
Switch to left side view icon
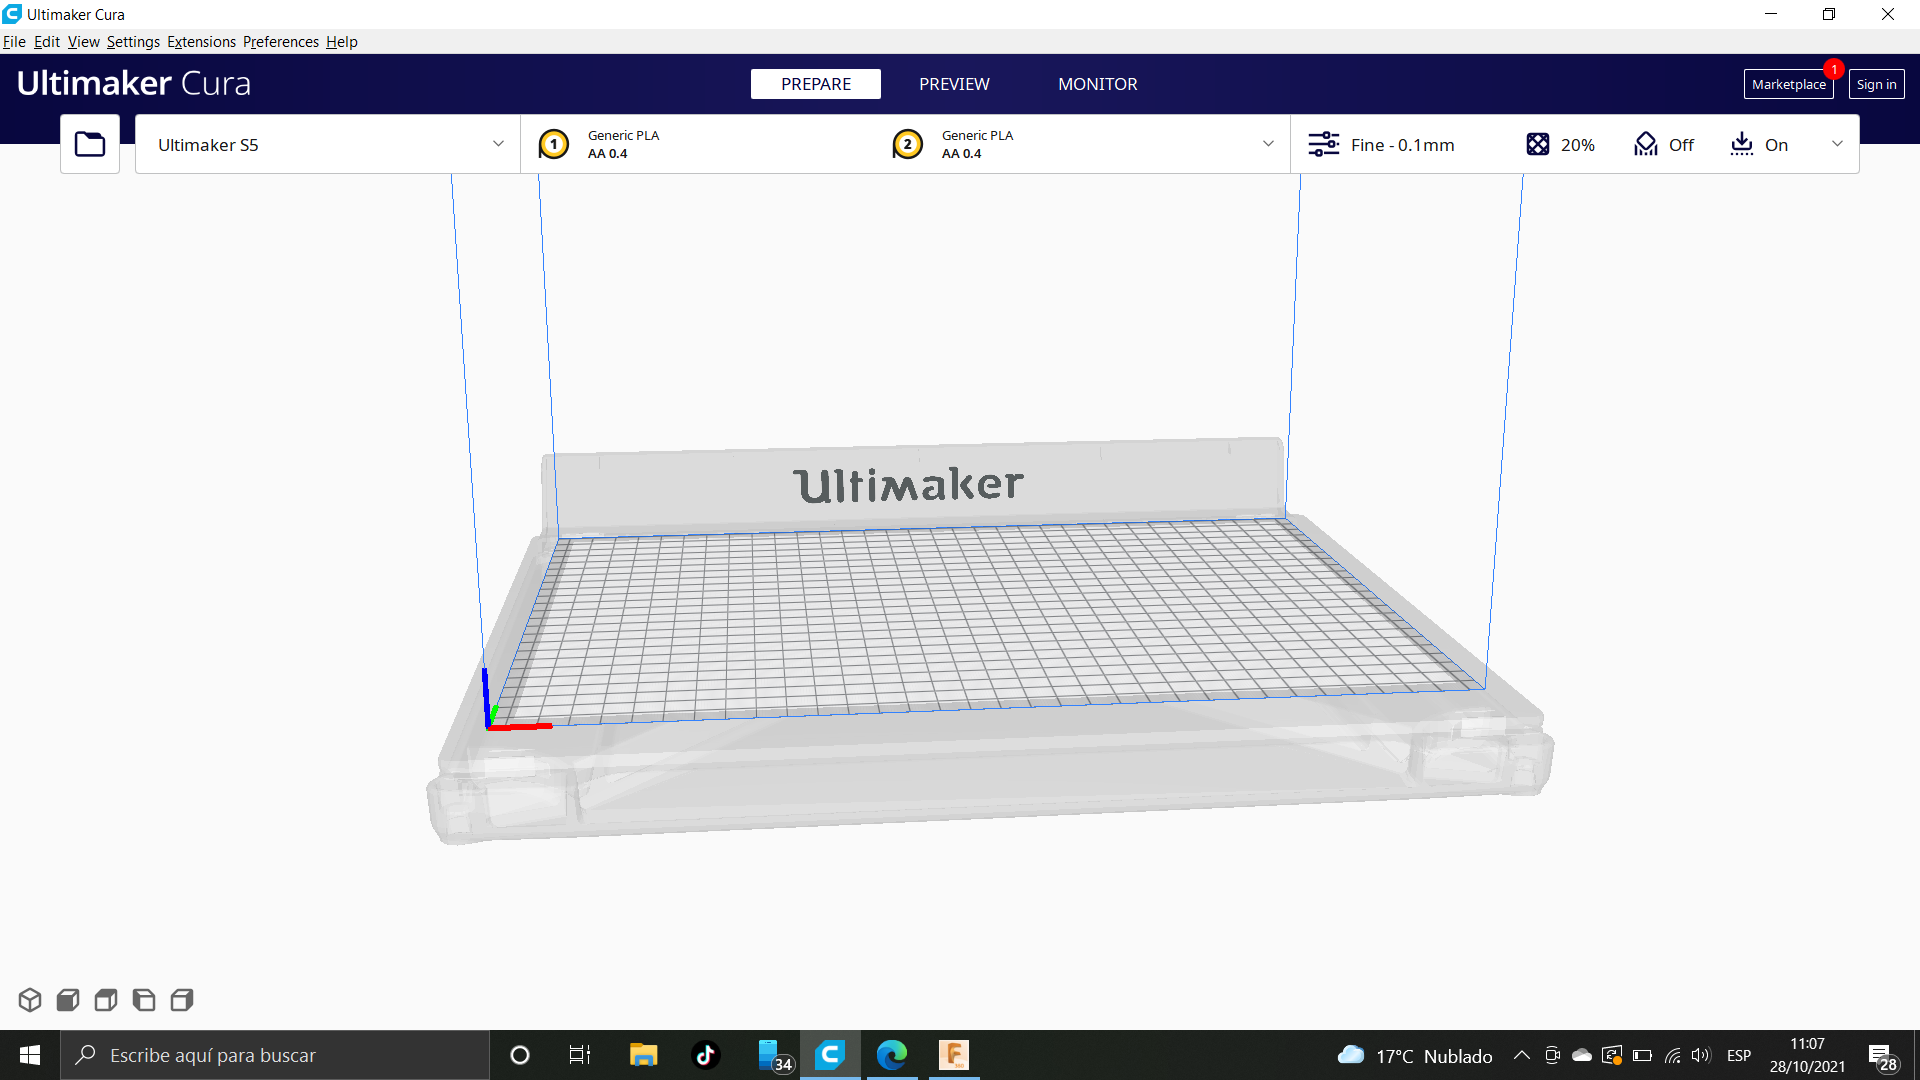144,1000
